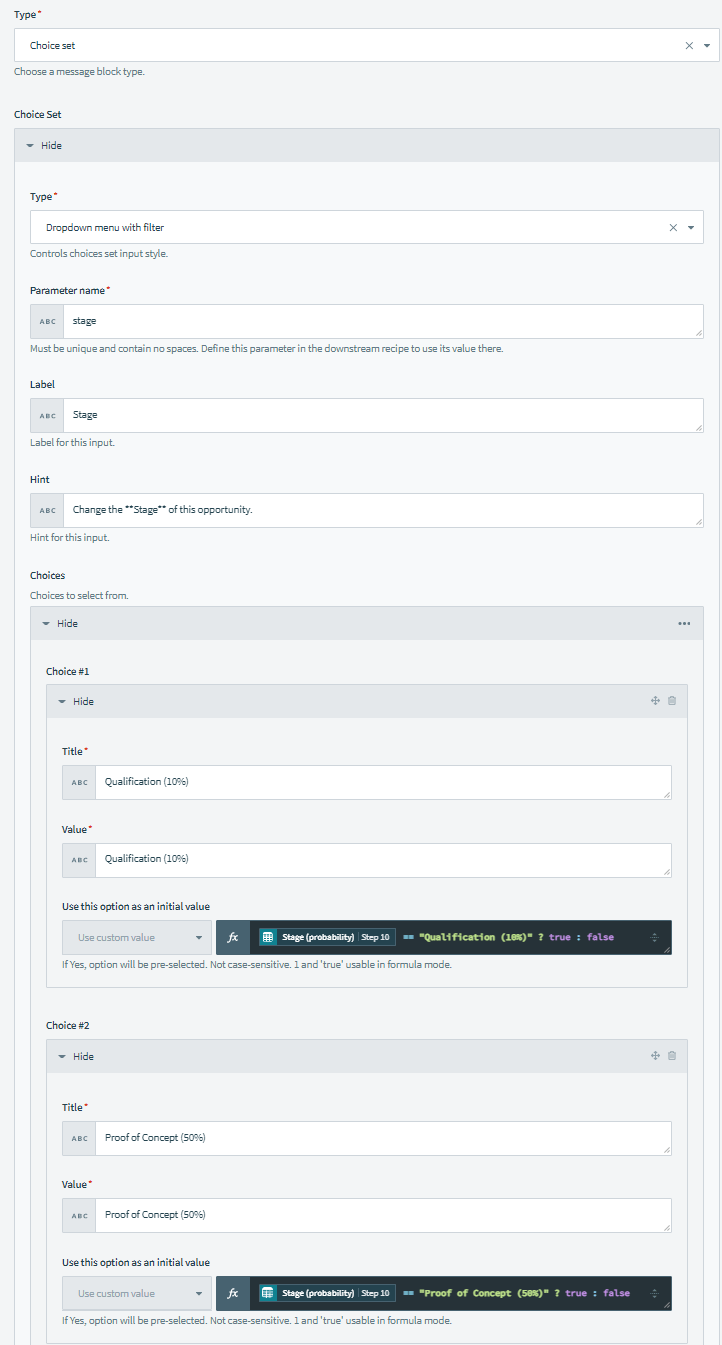Screen dimensions: 722x1345
Task: Clear the Choice set type selection
Action: point(689,46)
